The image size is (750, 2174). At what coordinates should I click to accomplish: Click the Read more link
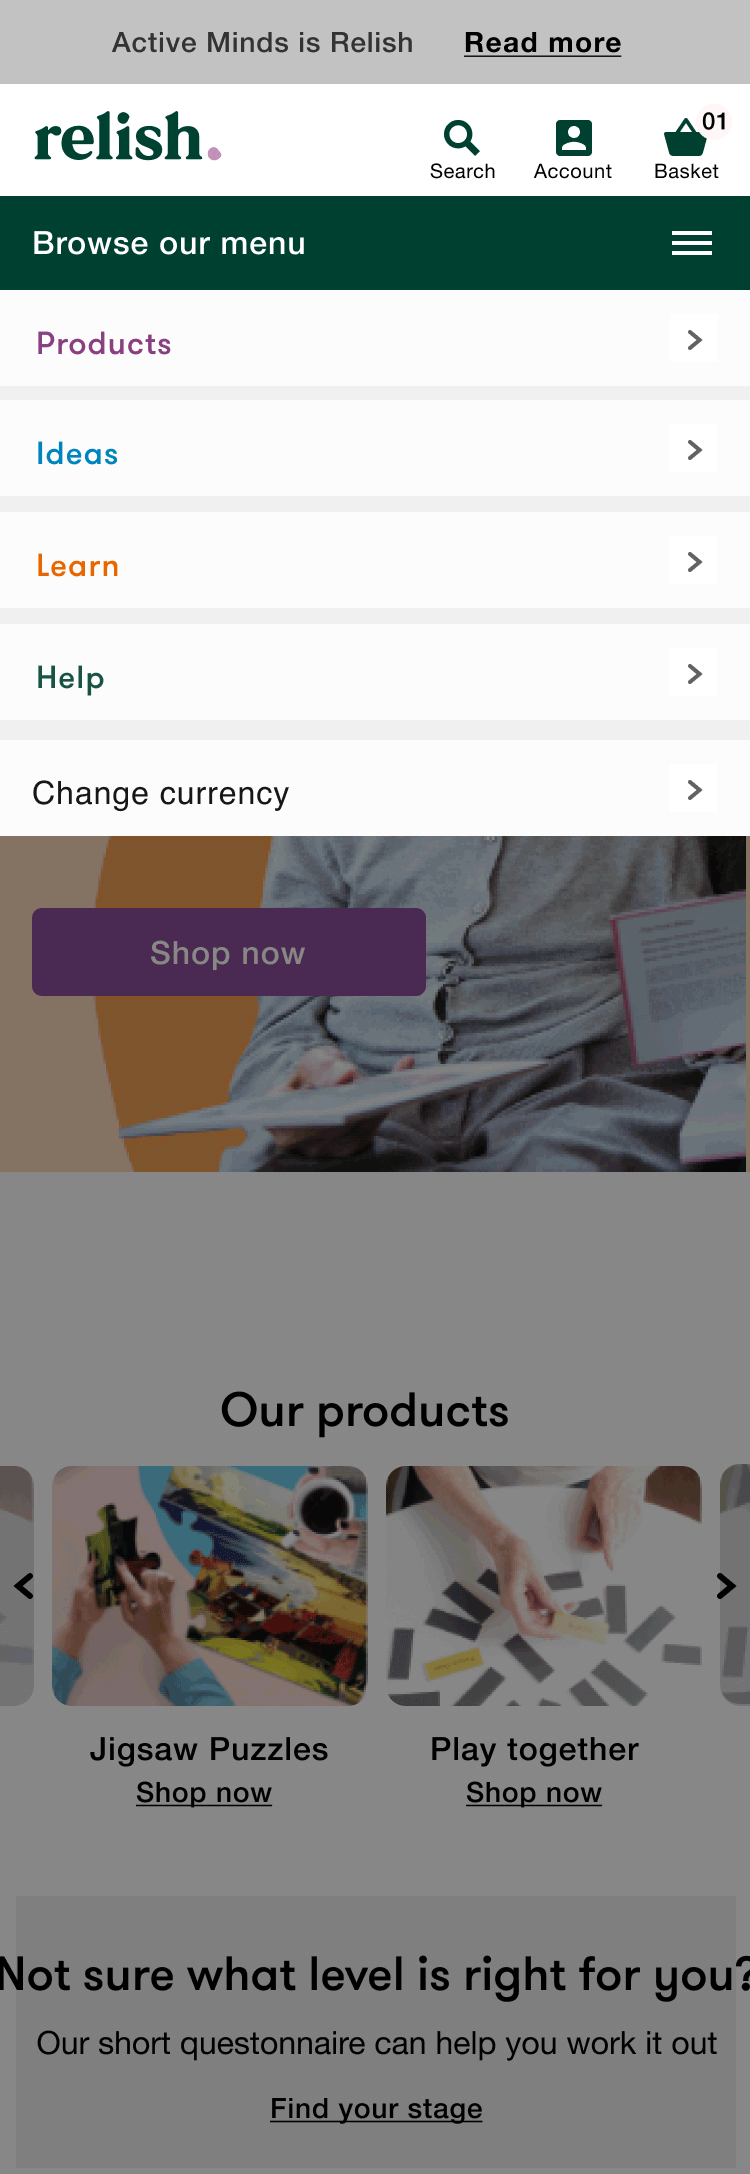543,43
